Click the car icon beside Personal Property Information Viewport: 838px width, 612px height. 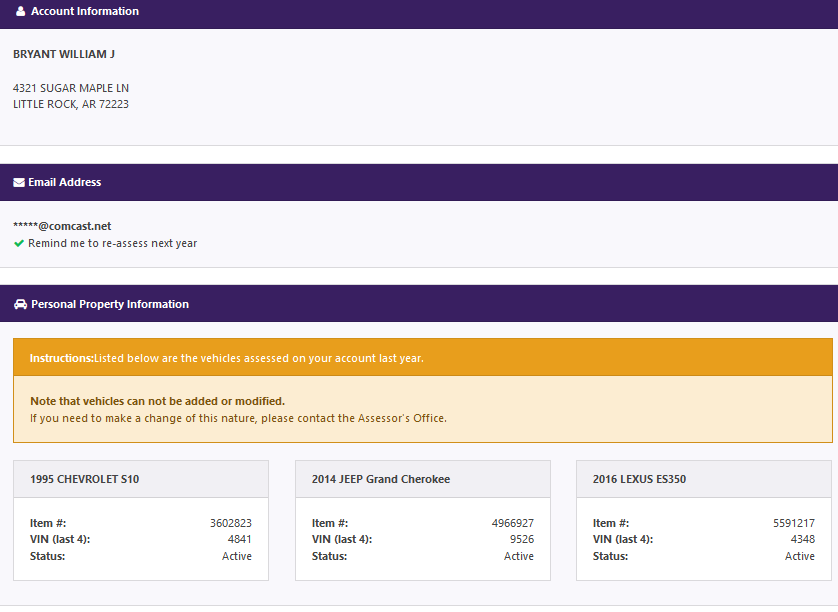tap(20, 305)
